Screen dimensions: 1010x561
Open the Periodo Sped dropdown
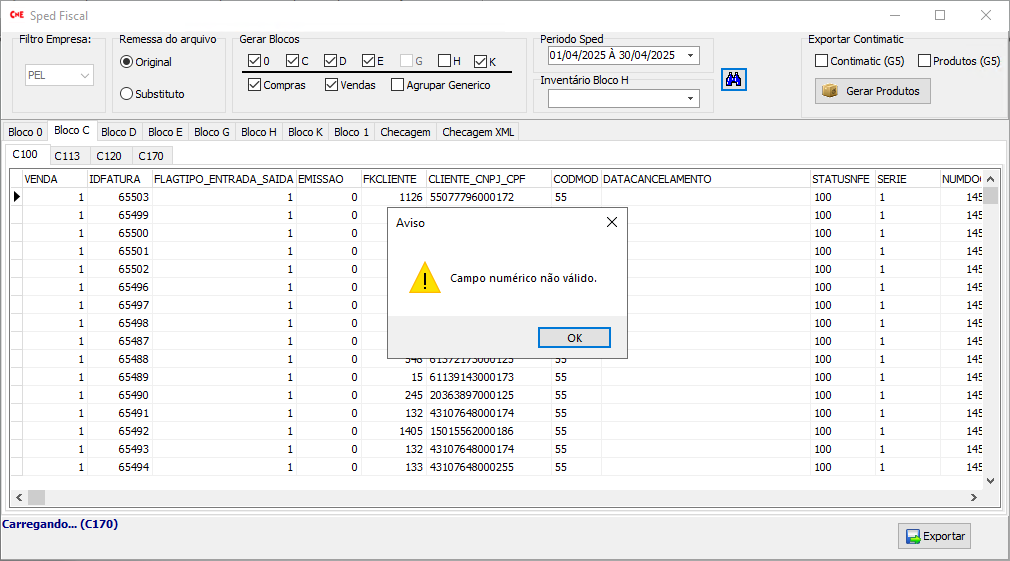click(x=691, y=55)
